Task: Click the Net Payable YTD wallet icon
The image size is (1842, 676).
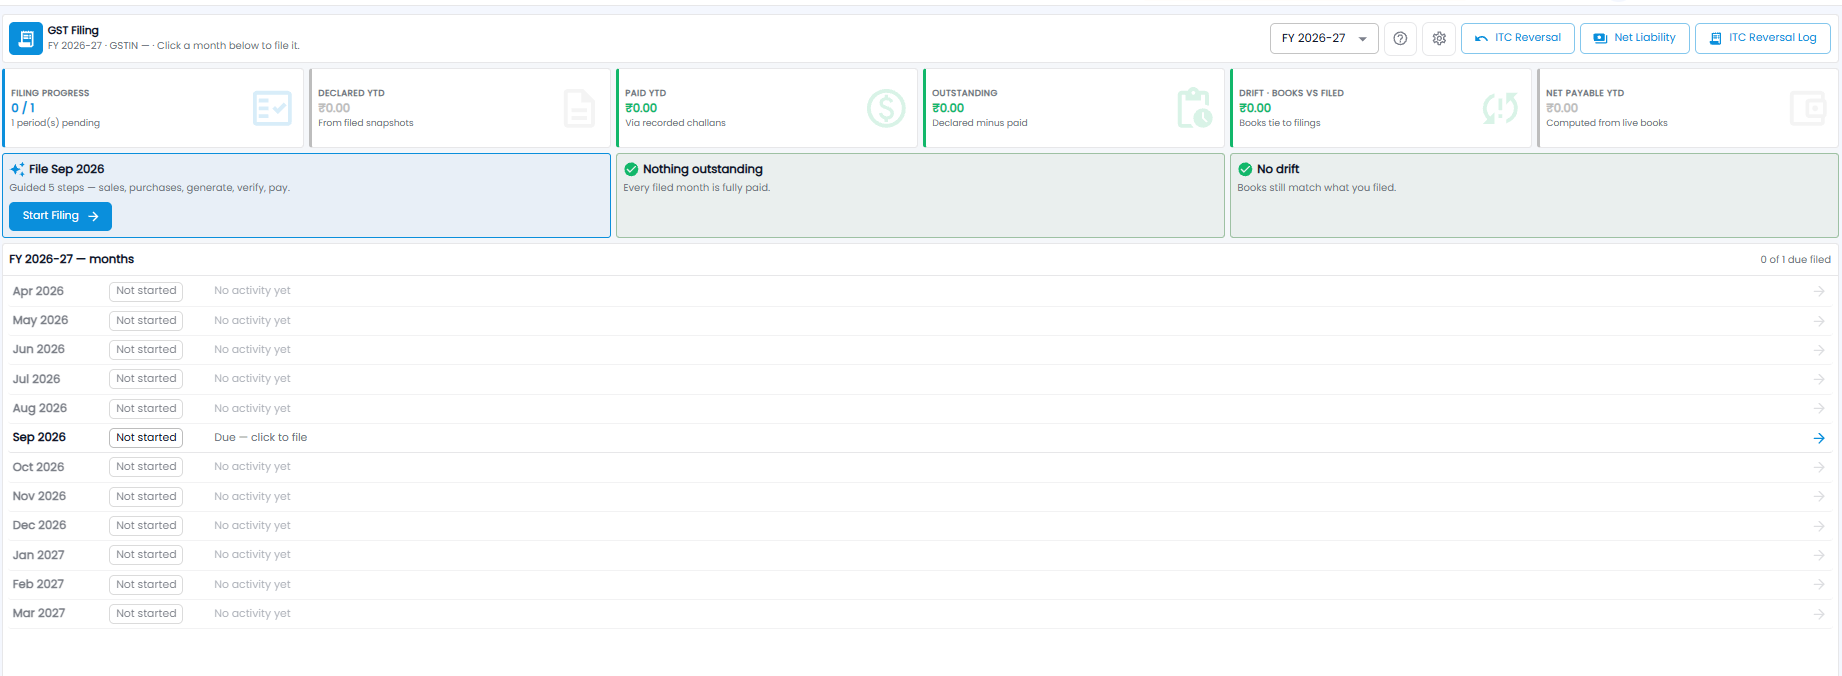Action: [1808, 108]
